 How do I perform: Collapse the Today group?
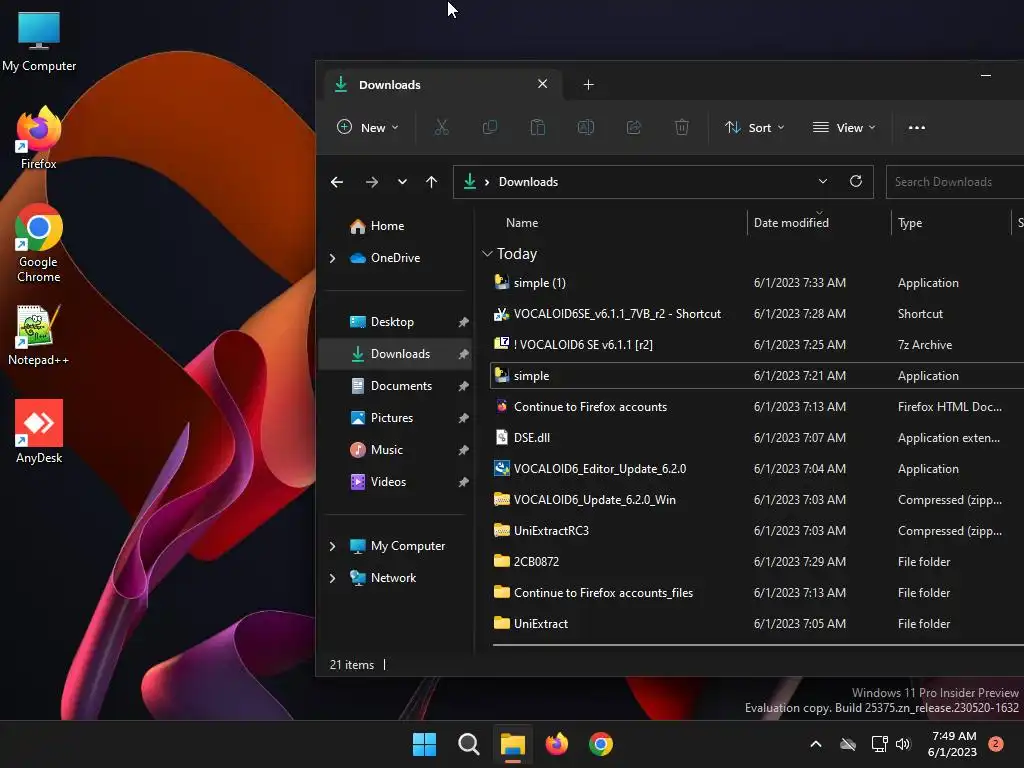[487, 253]
